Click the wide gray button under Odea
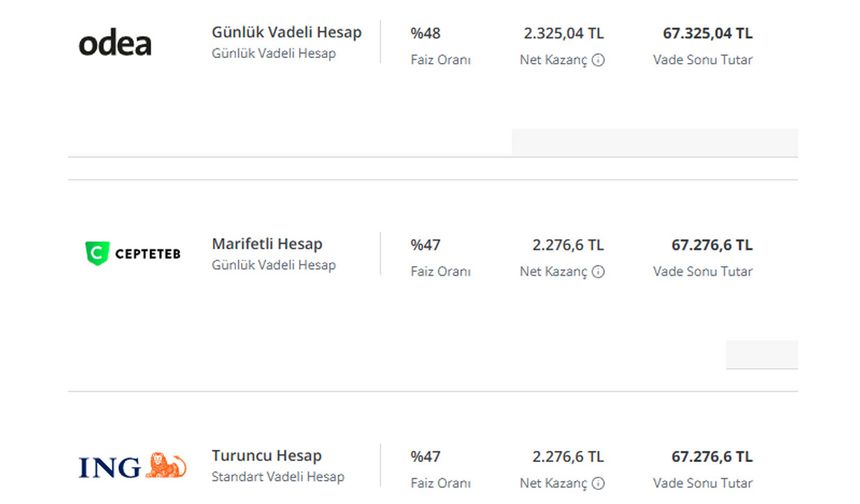This screenshot has height=504, width=860. coord(655,143)
